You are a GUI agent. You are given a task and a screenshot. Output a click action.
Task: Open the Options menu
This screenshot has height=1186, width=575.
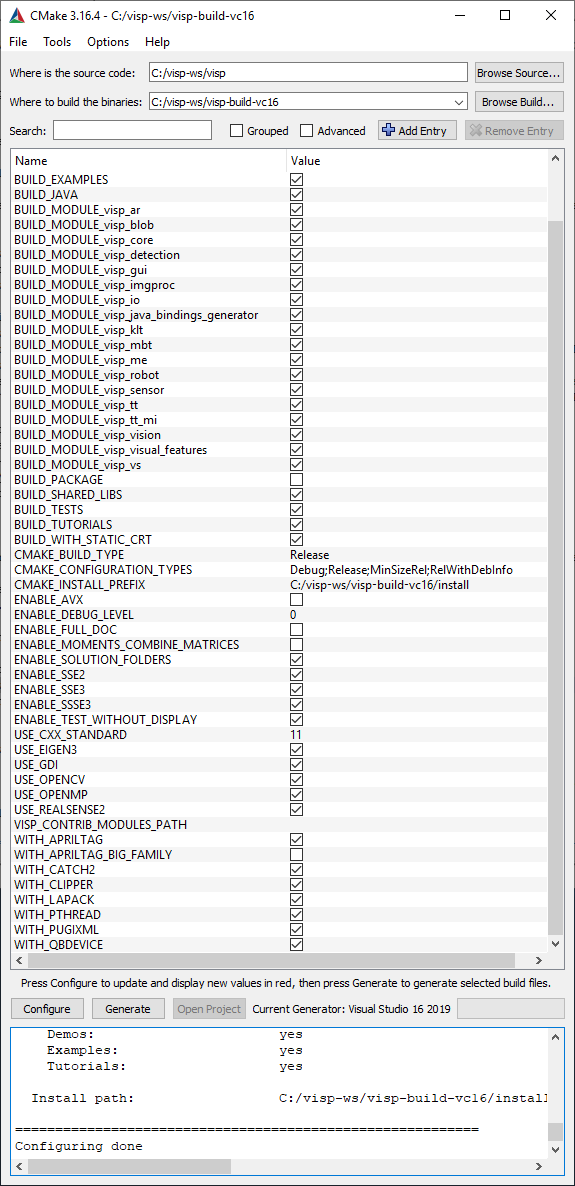click(108, 42)
